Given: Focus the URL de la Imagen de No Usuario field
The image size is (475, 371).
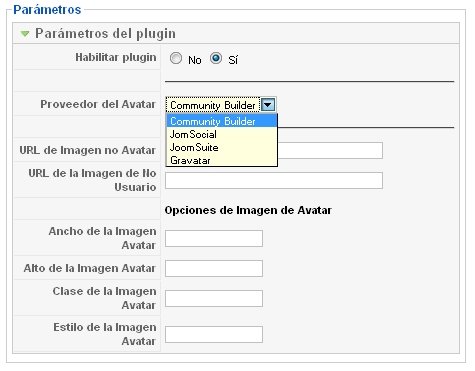Looking at the screenshot, I should pyautogui.click(x=274, y=180).
